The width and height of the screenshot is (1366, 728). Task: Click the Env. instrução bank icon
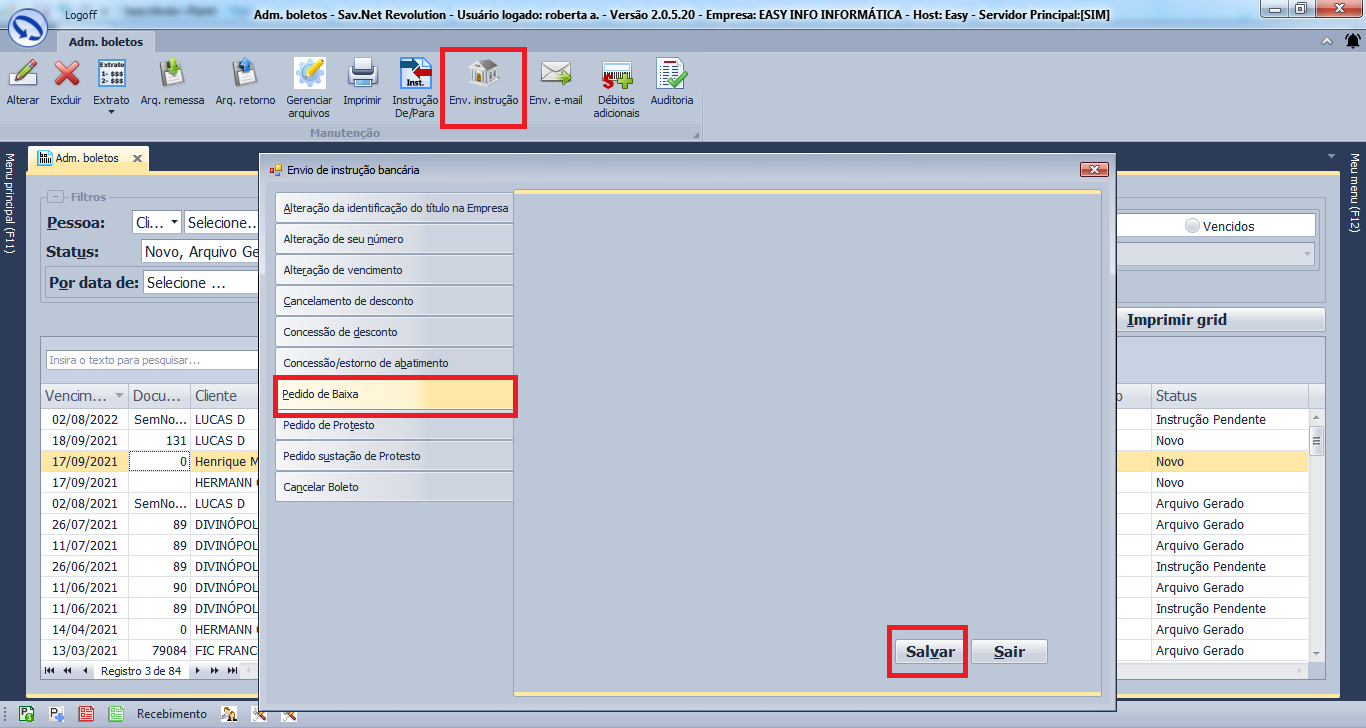coord(483,74)
